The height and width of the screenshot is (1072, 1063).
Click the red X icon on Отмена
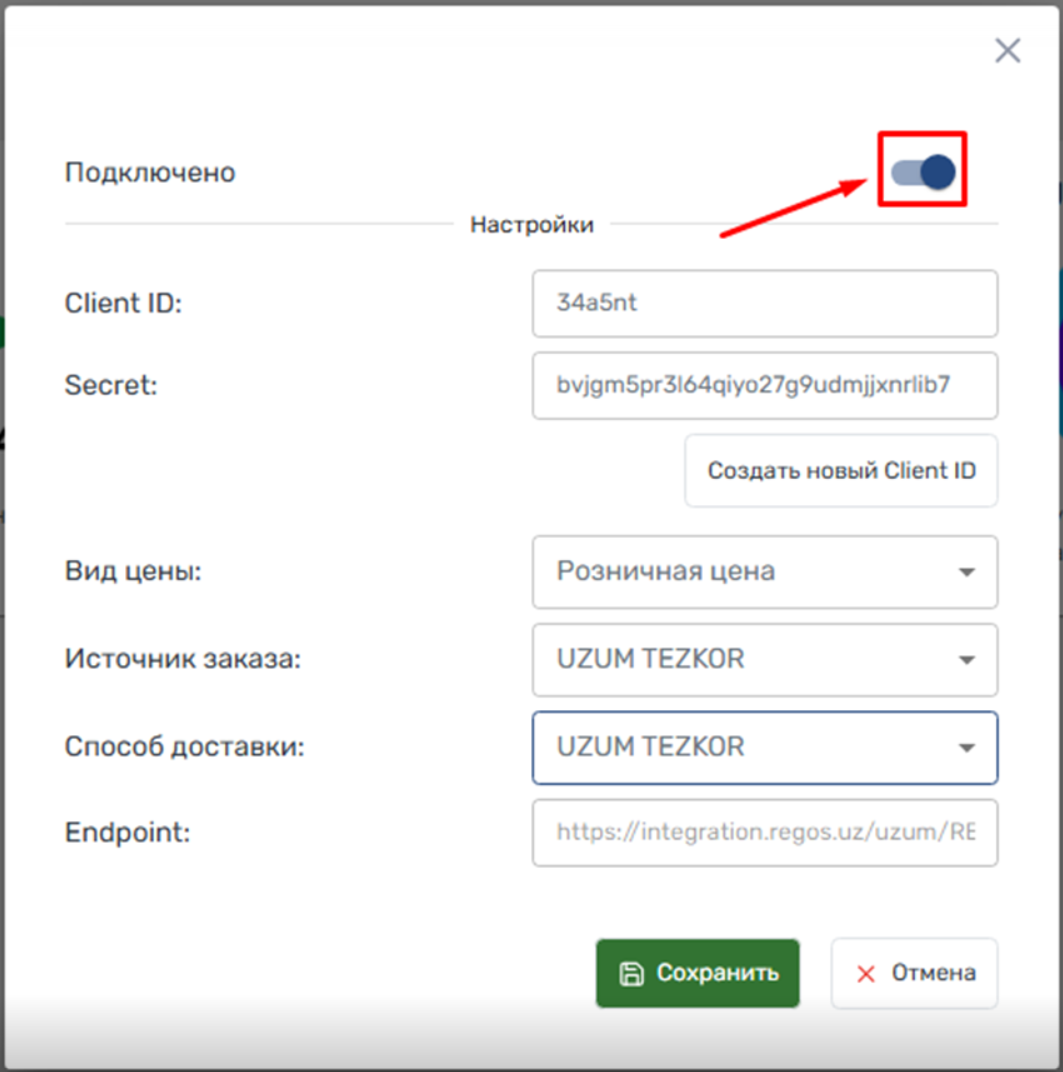tap(865, 974)
